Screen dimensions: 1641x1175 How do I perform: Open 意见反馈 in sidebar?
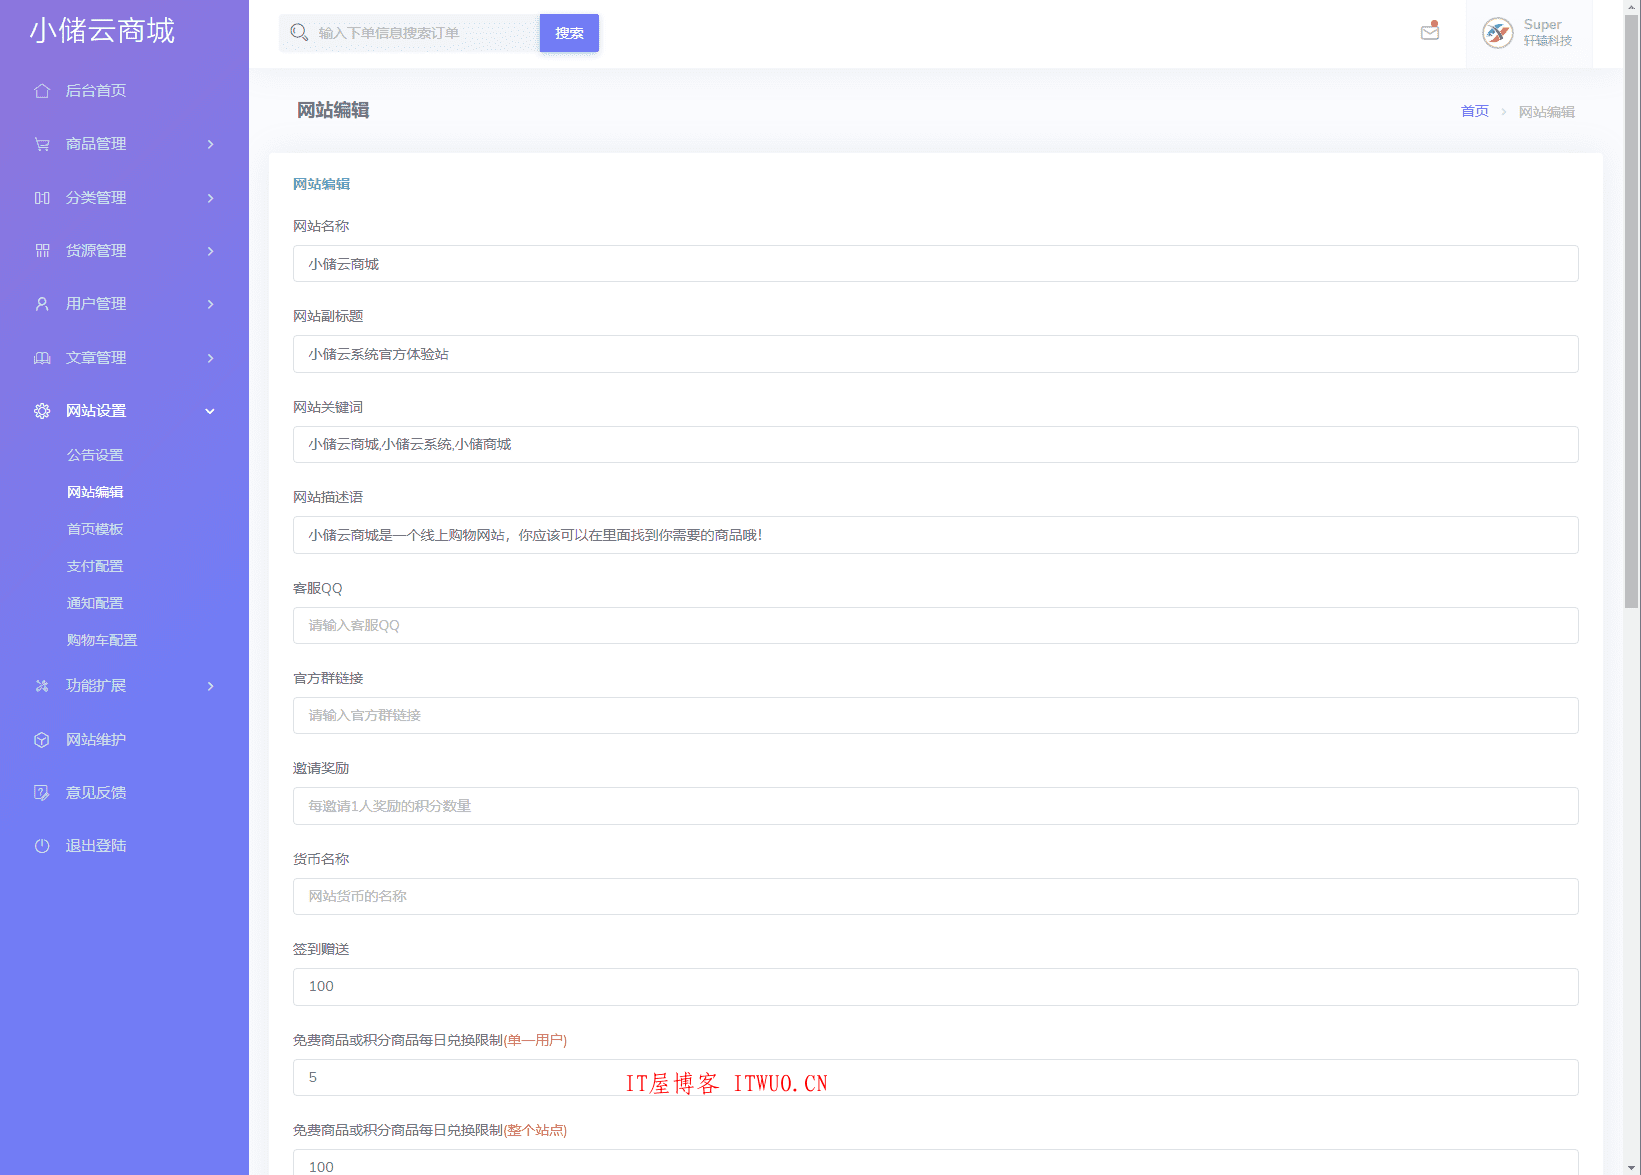[96, 793]
